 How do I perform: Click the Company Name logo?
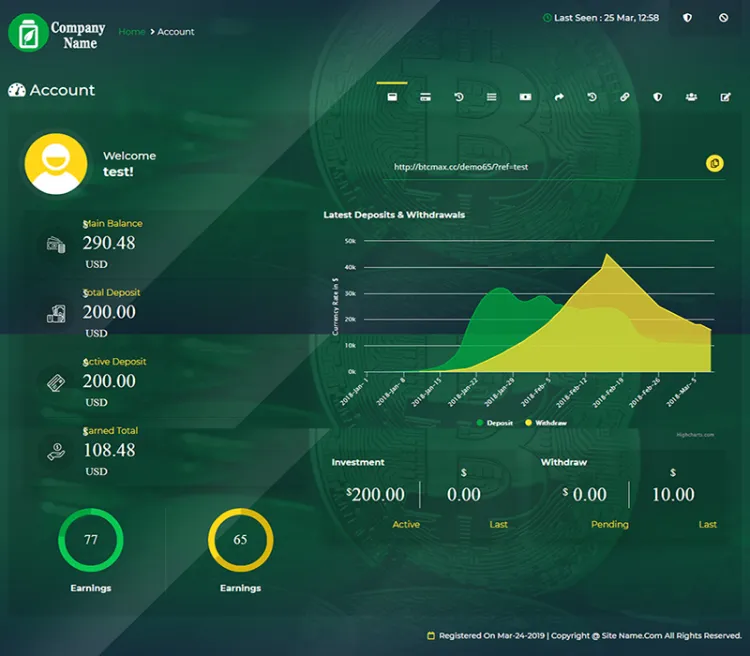(57, 33)
